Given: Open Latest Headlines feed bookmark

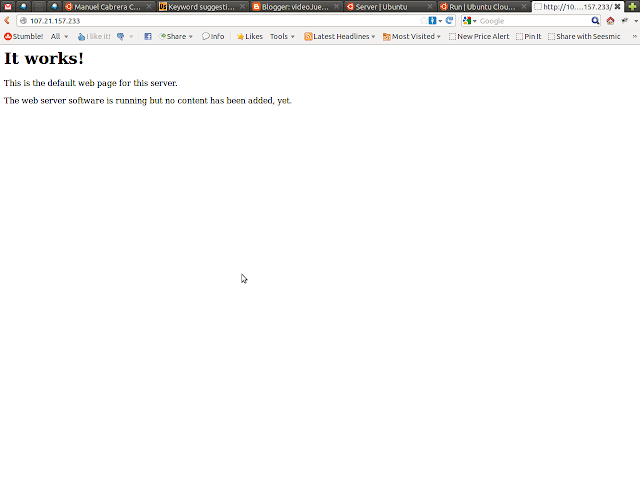Looking at the screenshot, I should [340, 36].
